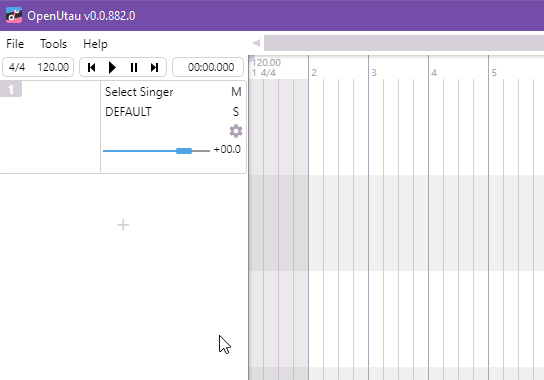Click the +00.0 volume value
This screenshot has height=380, width=544.
(227, 150)
